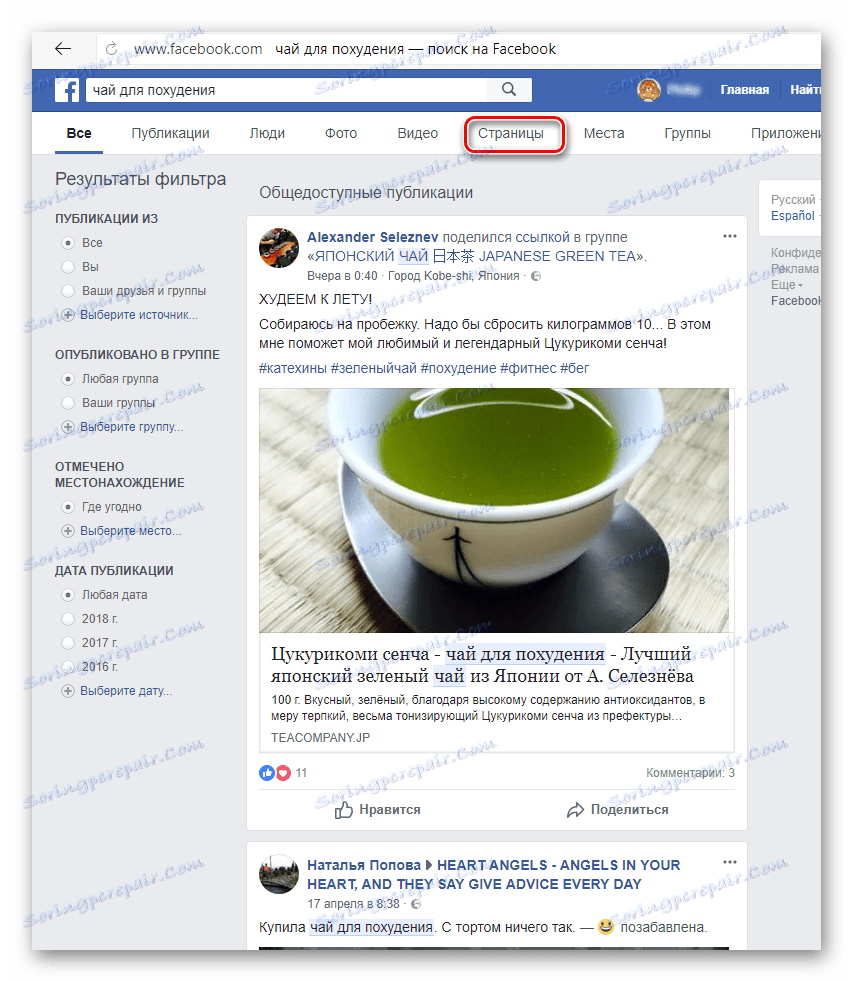The height and width of the screenshot is (982, 853).
Task: Click the search magnifier icon
Action: pos(508,90)
